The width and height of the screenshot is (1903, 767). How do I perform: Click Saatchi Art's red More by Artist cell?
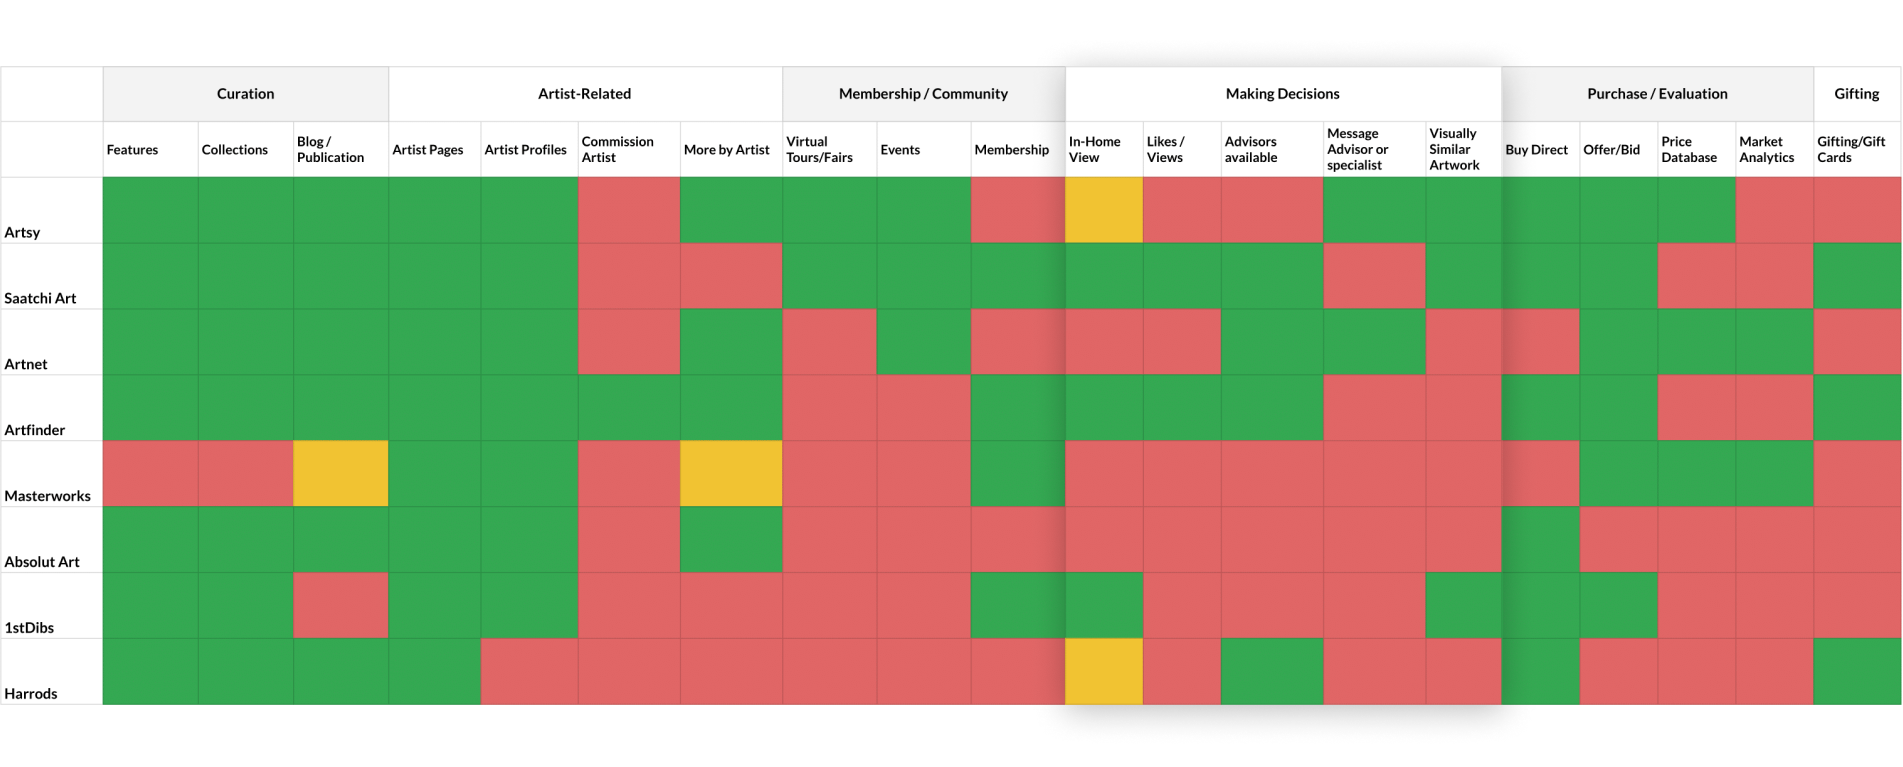click(731, 276)
